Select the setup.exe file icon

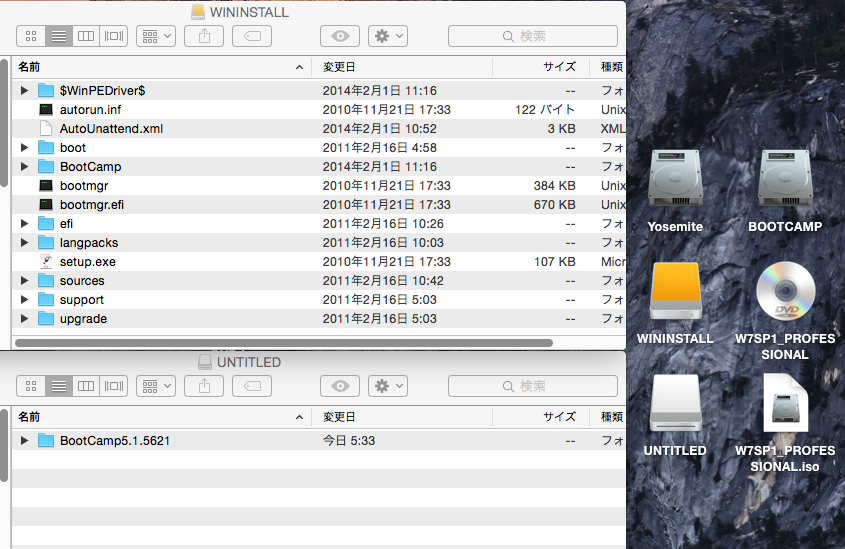tap(46, 261)
